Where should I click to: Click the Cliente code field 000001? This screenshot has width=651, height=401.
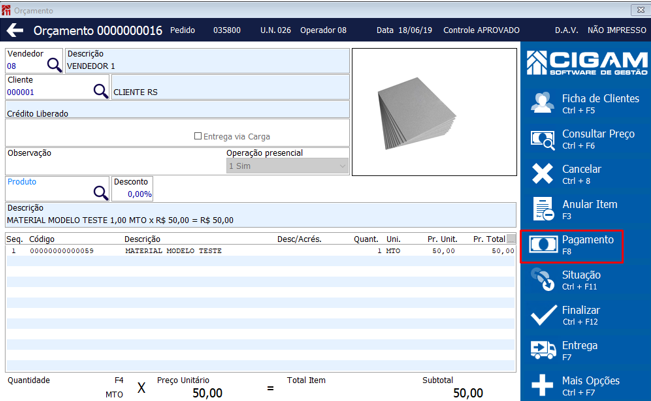49,92
